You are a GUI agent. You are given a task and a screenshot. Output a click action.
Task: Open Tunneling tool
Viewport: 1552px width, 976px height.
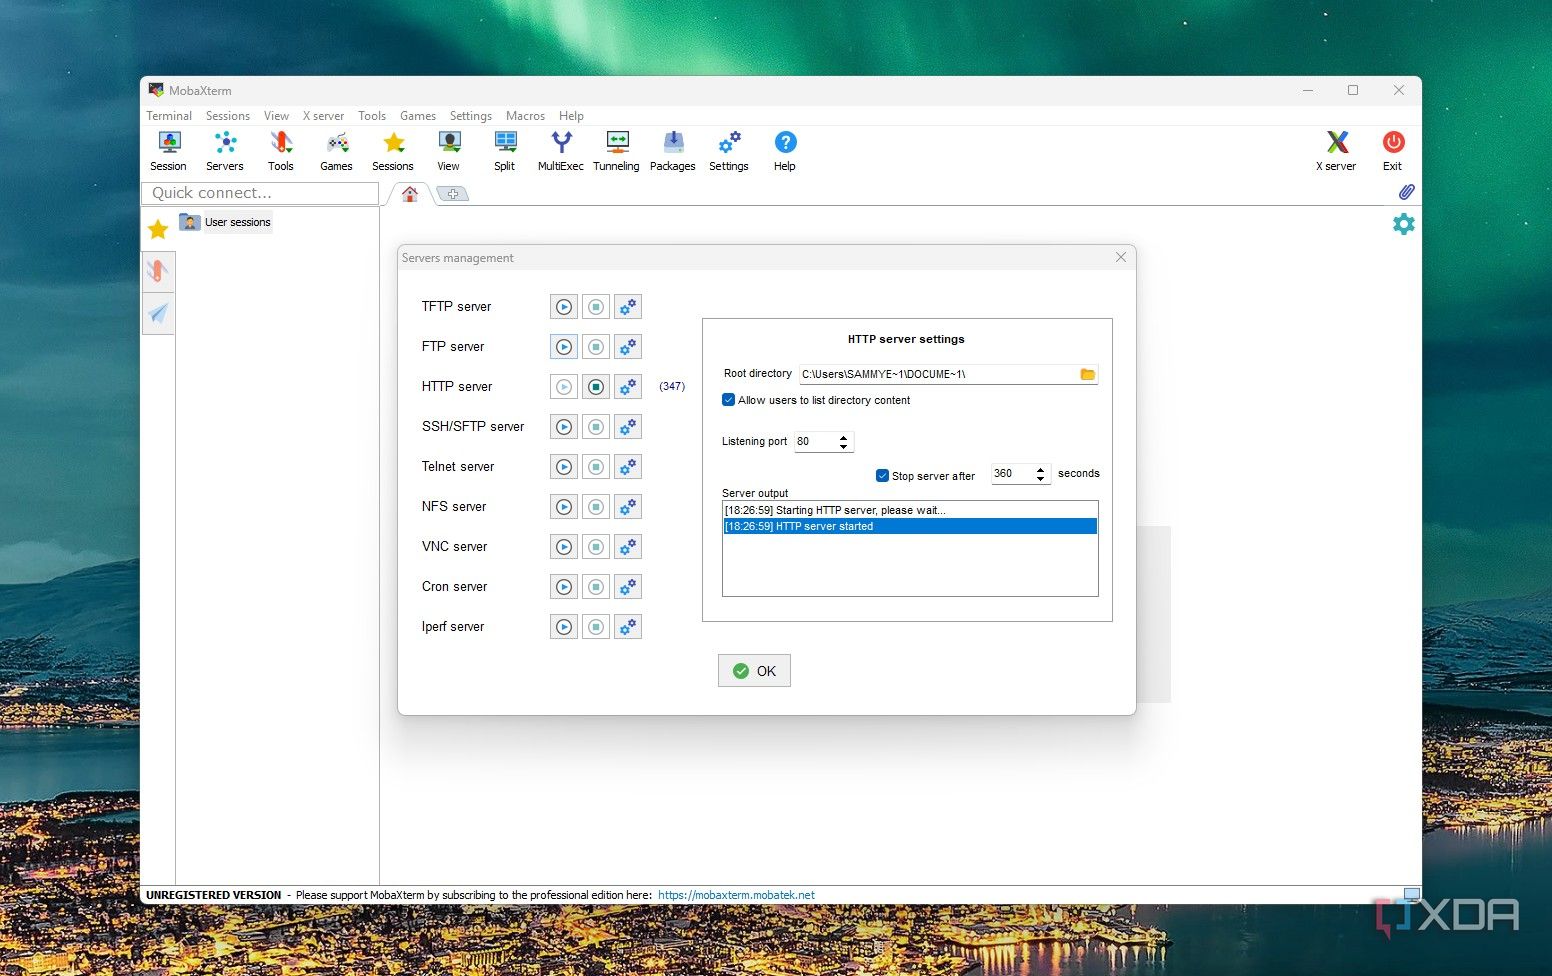616,151
